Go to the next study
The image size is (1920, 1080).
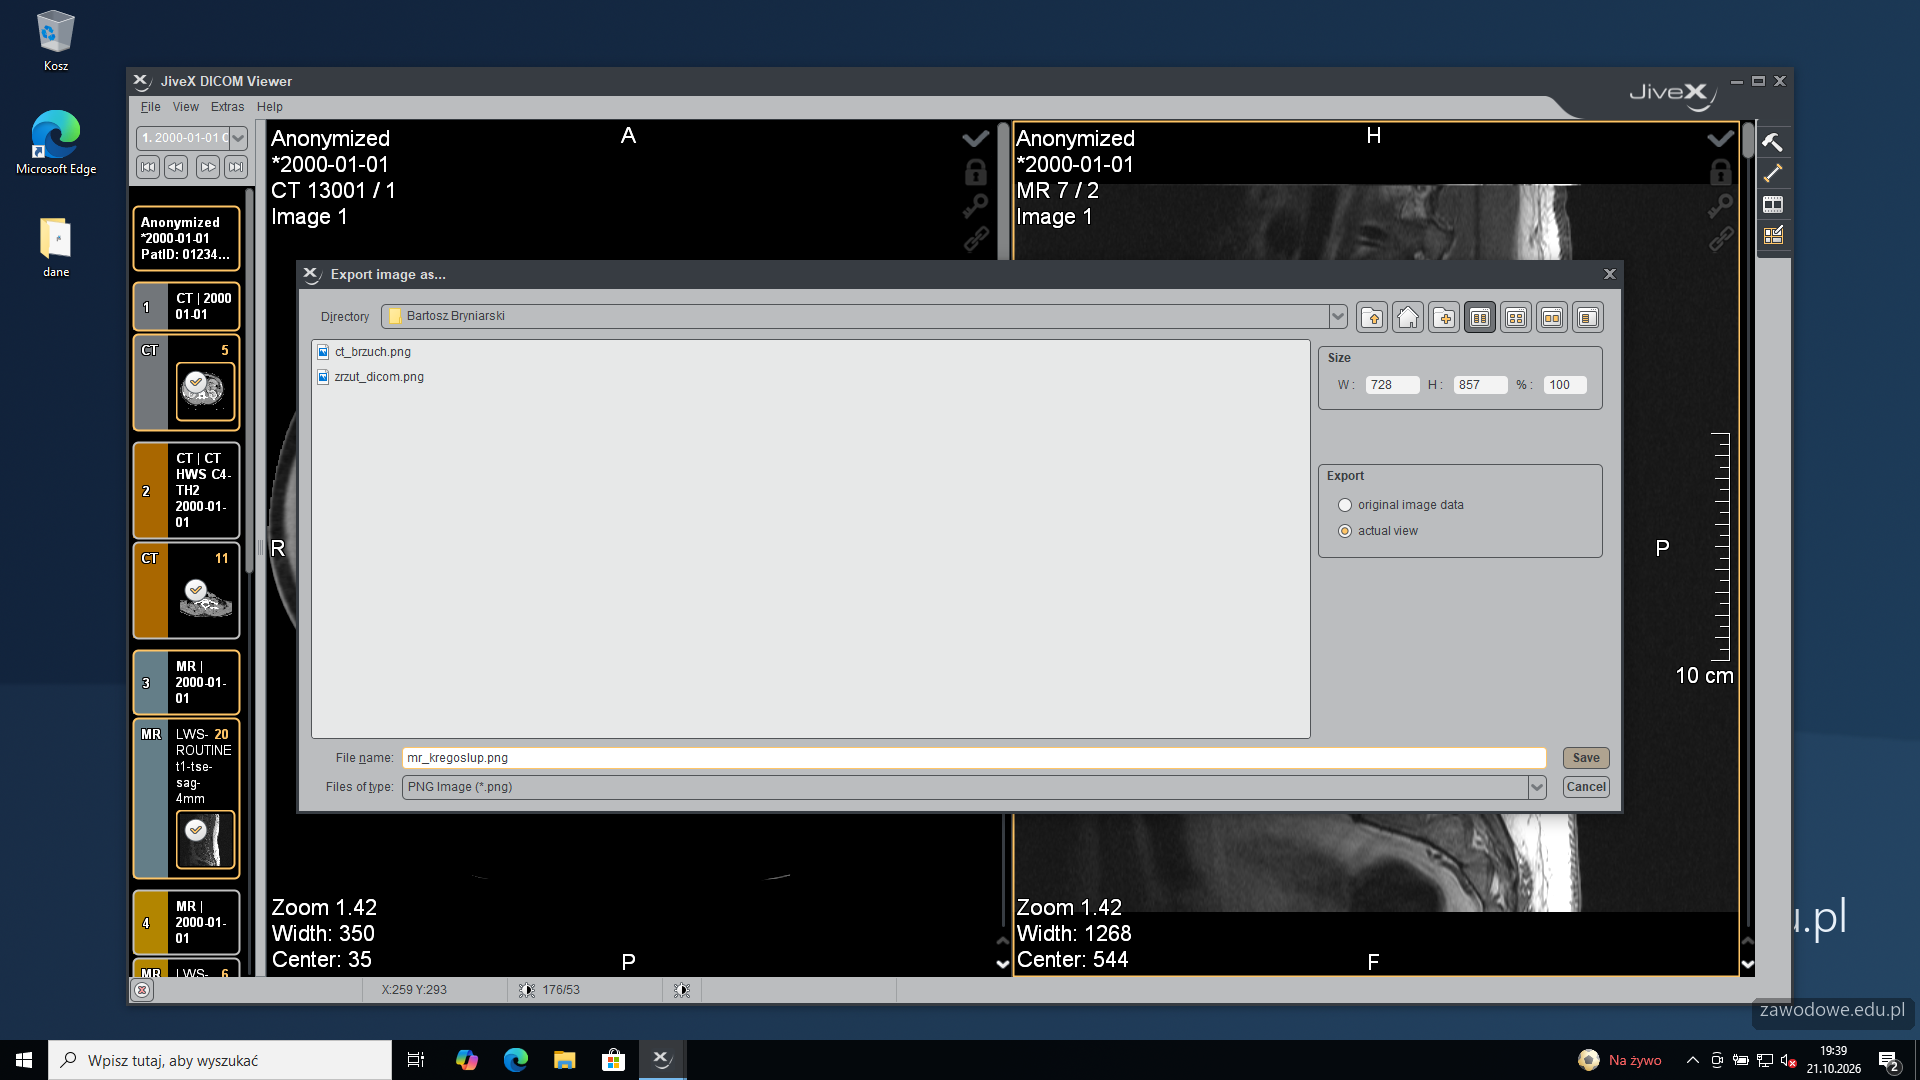pyautogui.click(x=207, y=167)
